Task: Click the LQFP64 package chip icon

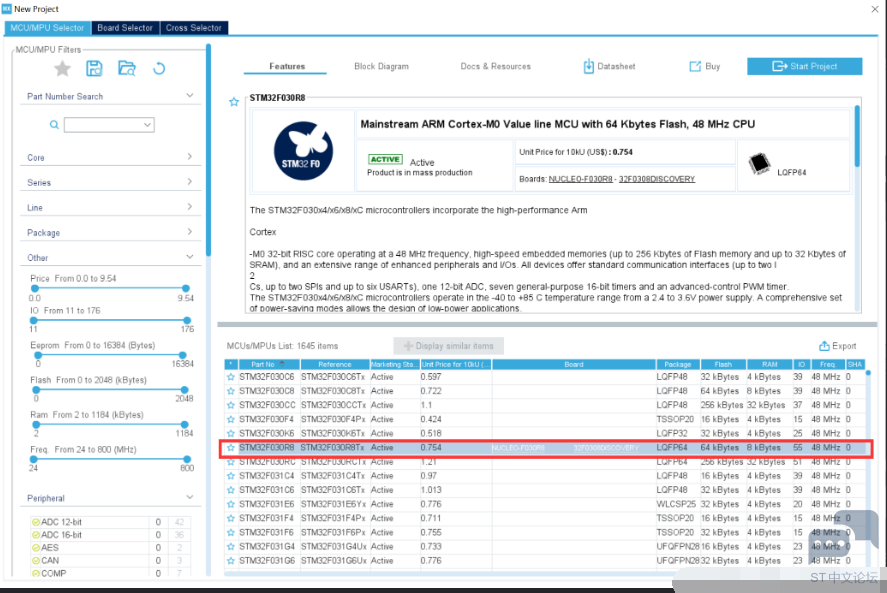Action: pyautogui.click(x=759, y=164)
